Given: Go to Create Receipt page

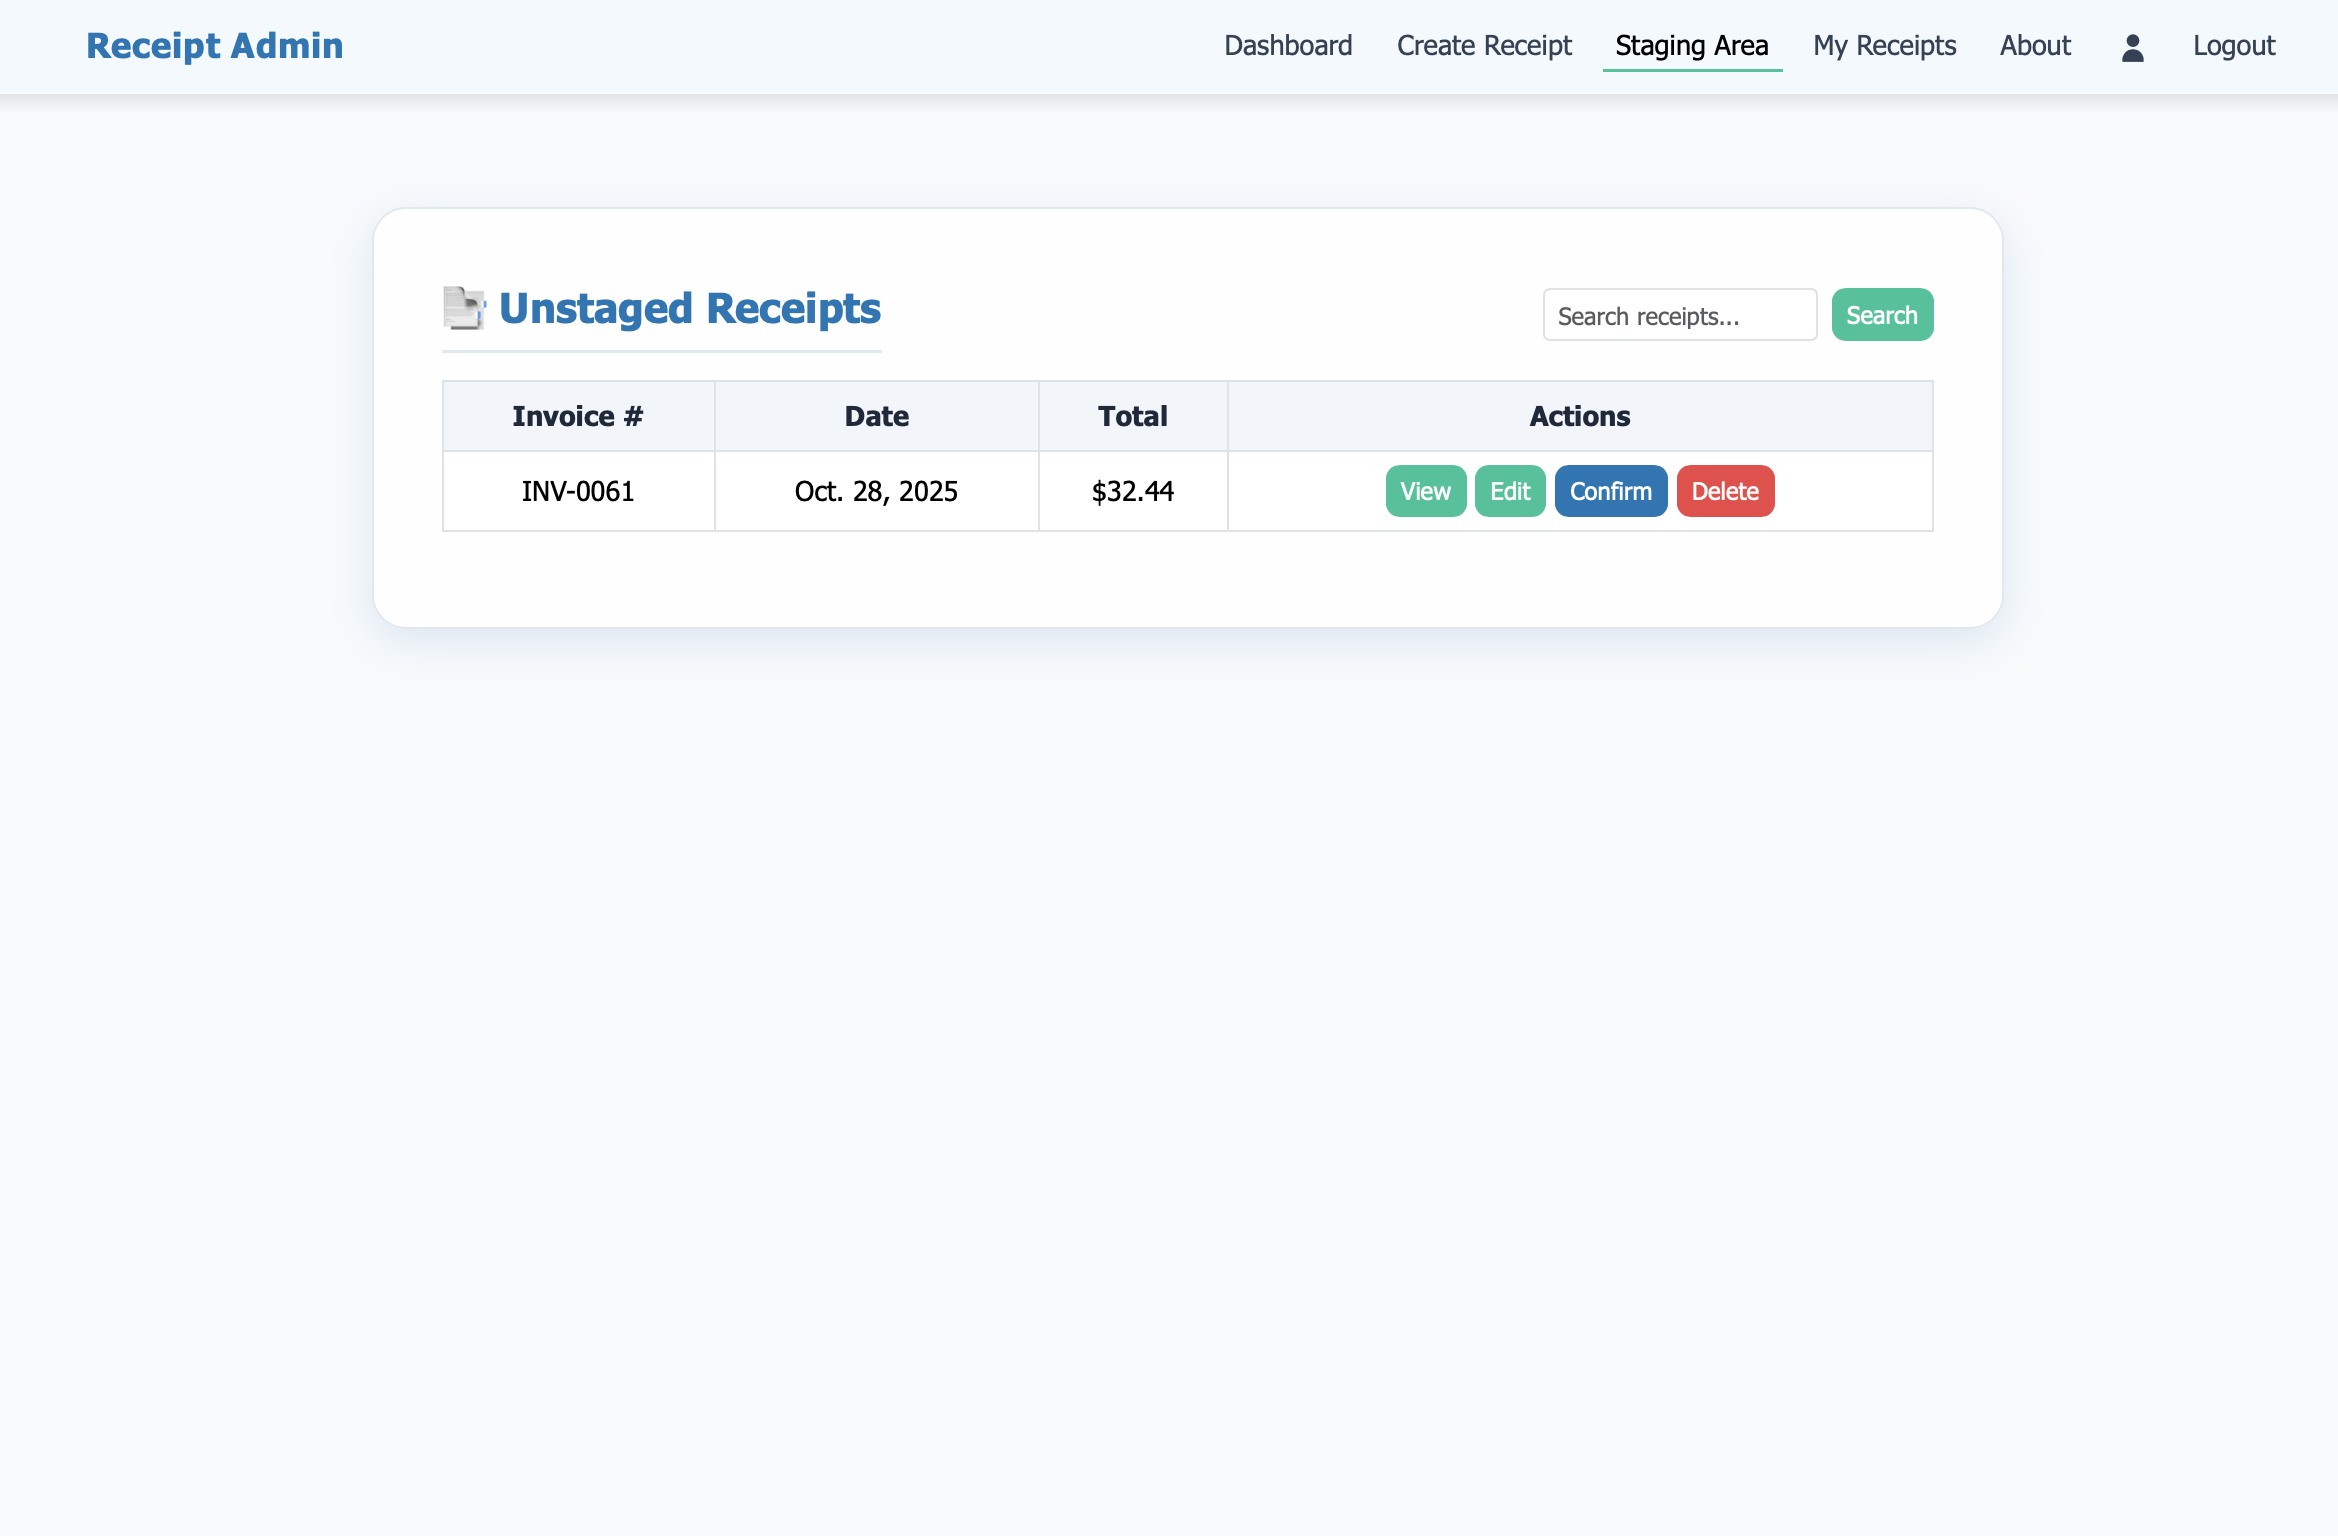Looking at the screenshot, I should (1484, 46).
